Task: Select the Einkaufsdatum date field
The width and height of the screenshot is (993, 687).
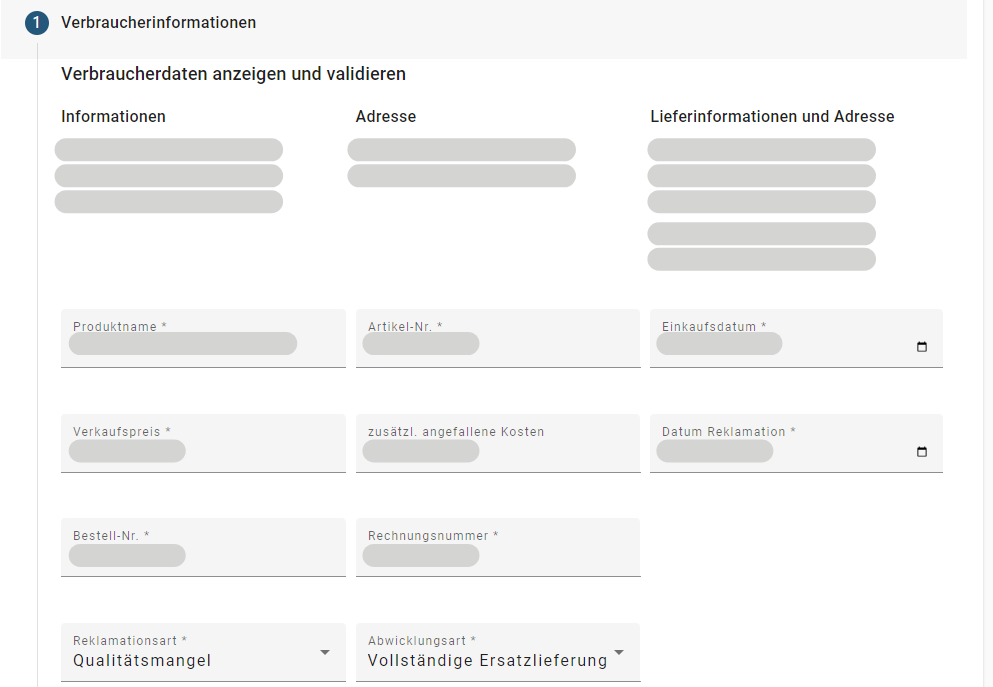Action: pos(780,344)
